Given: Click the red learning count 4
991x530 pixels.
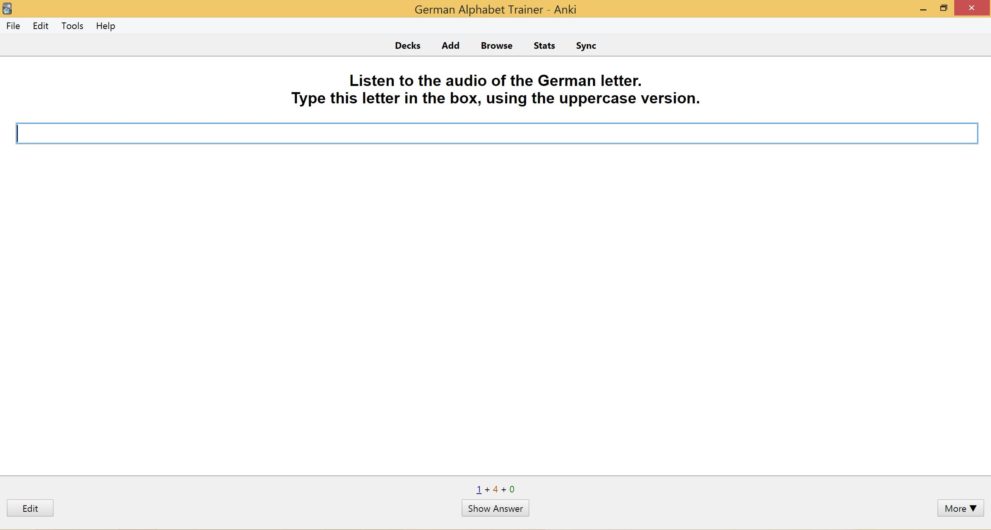Looking at the screenshot, I should click(495, 489).
